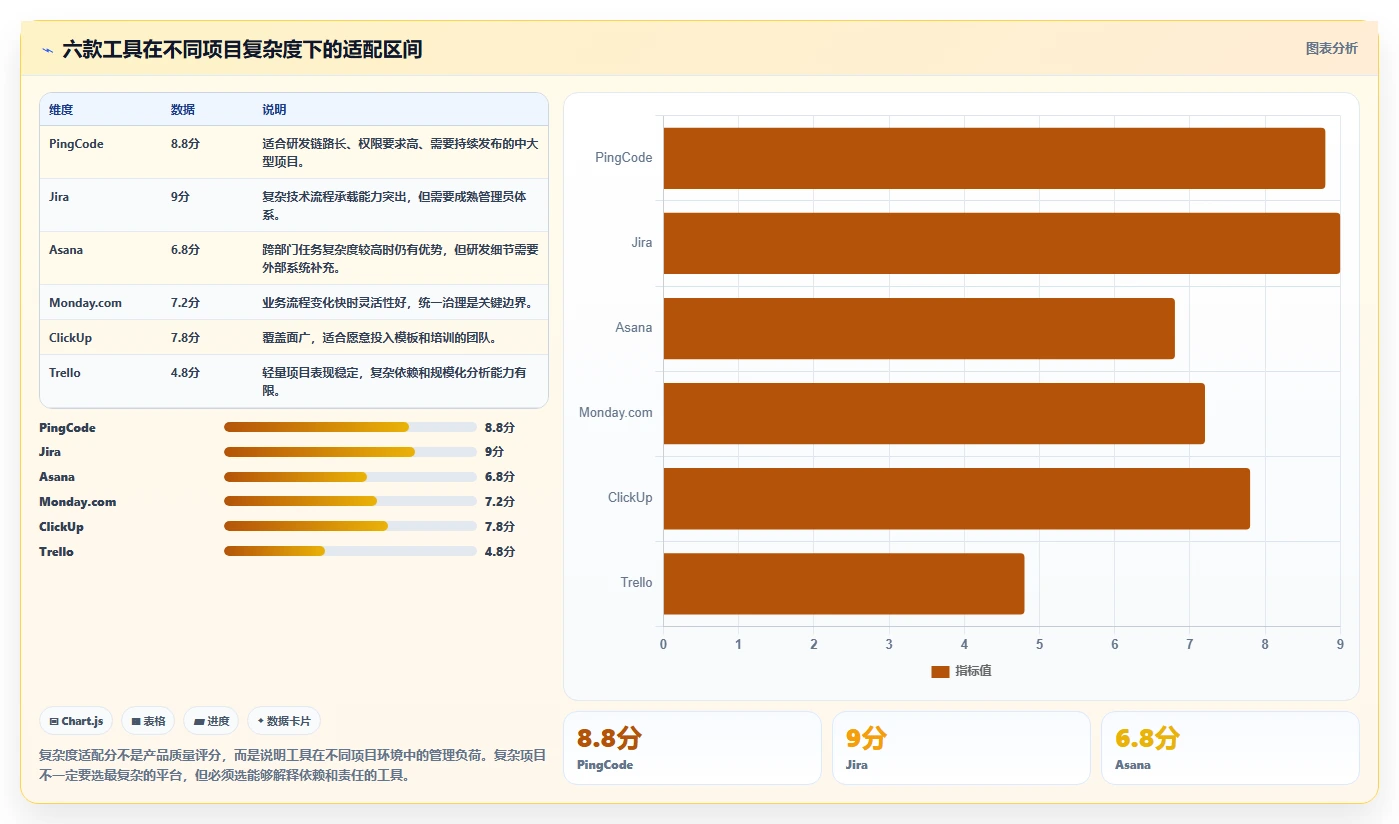This screenshot has width=1399, height=824.
Task: Click the 复杂度适配分 footnote paragraph
Action: (x=292, y=765)
